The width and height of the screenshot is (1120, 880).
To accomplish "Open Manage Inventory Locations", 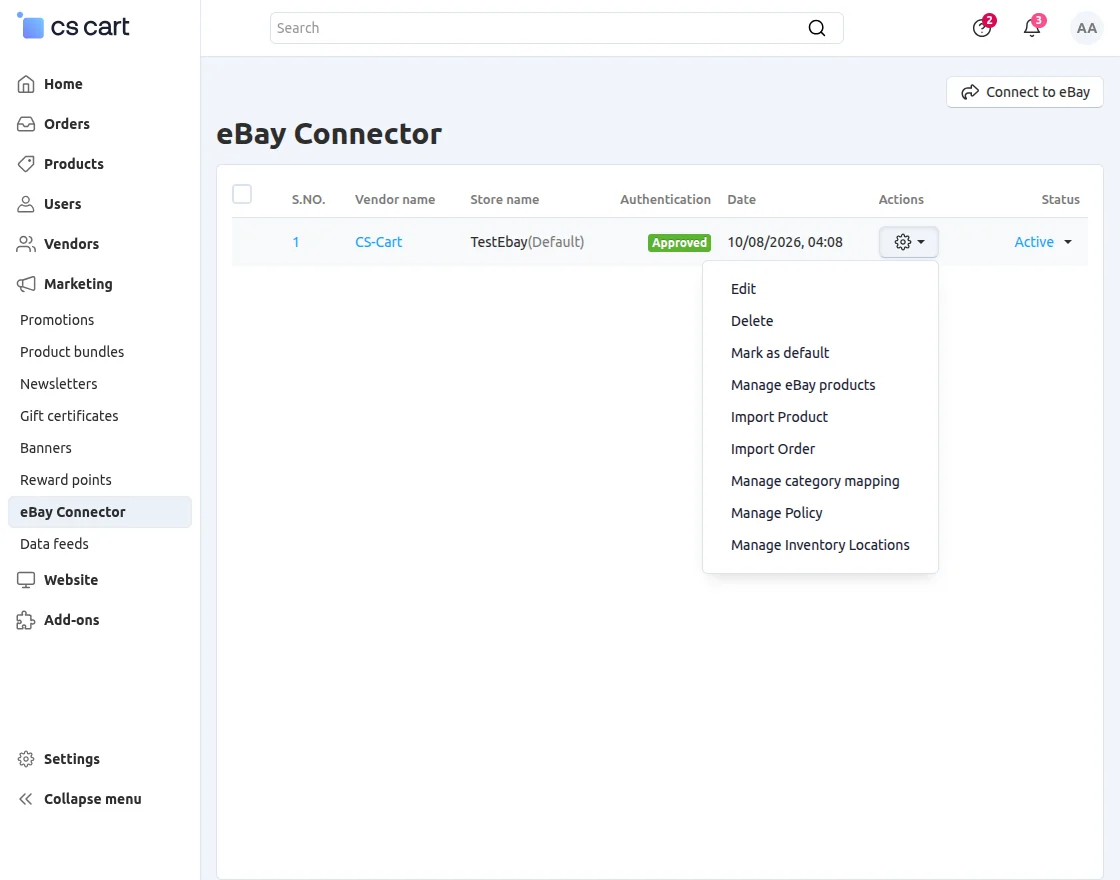I will click(820, 545).
